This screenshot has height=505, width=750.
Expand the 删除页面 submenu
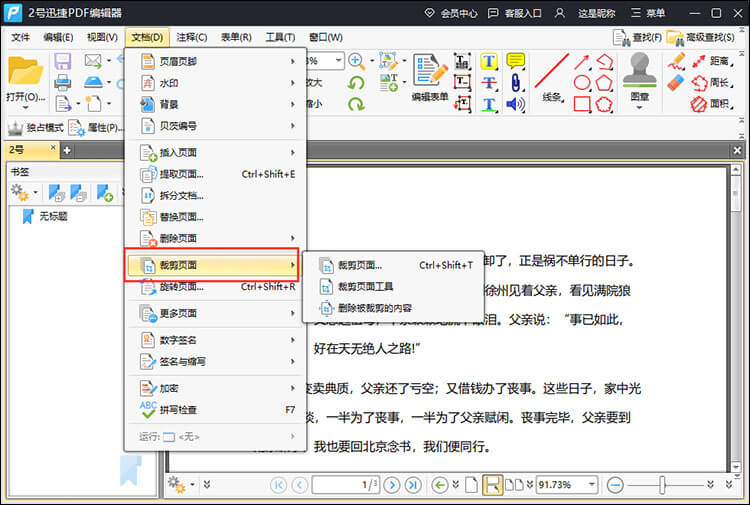point(216,238)
